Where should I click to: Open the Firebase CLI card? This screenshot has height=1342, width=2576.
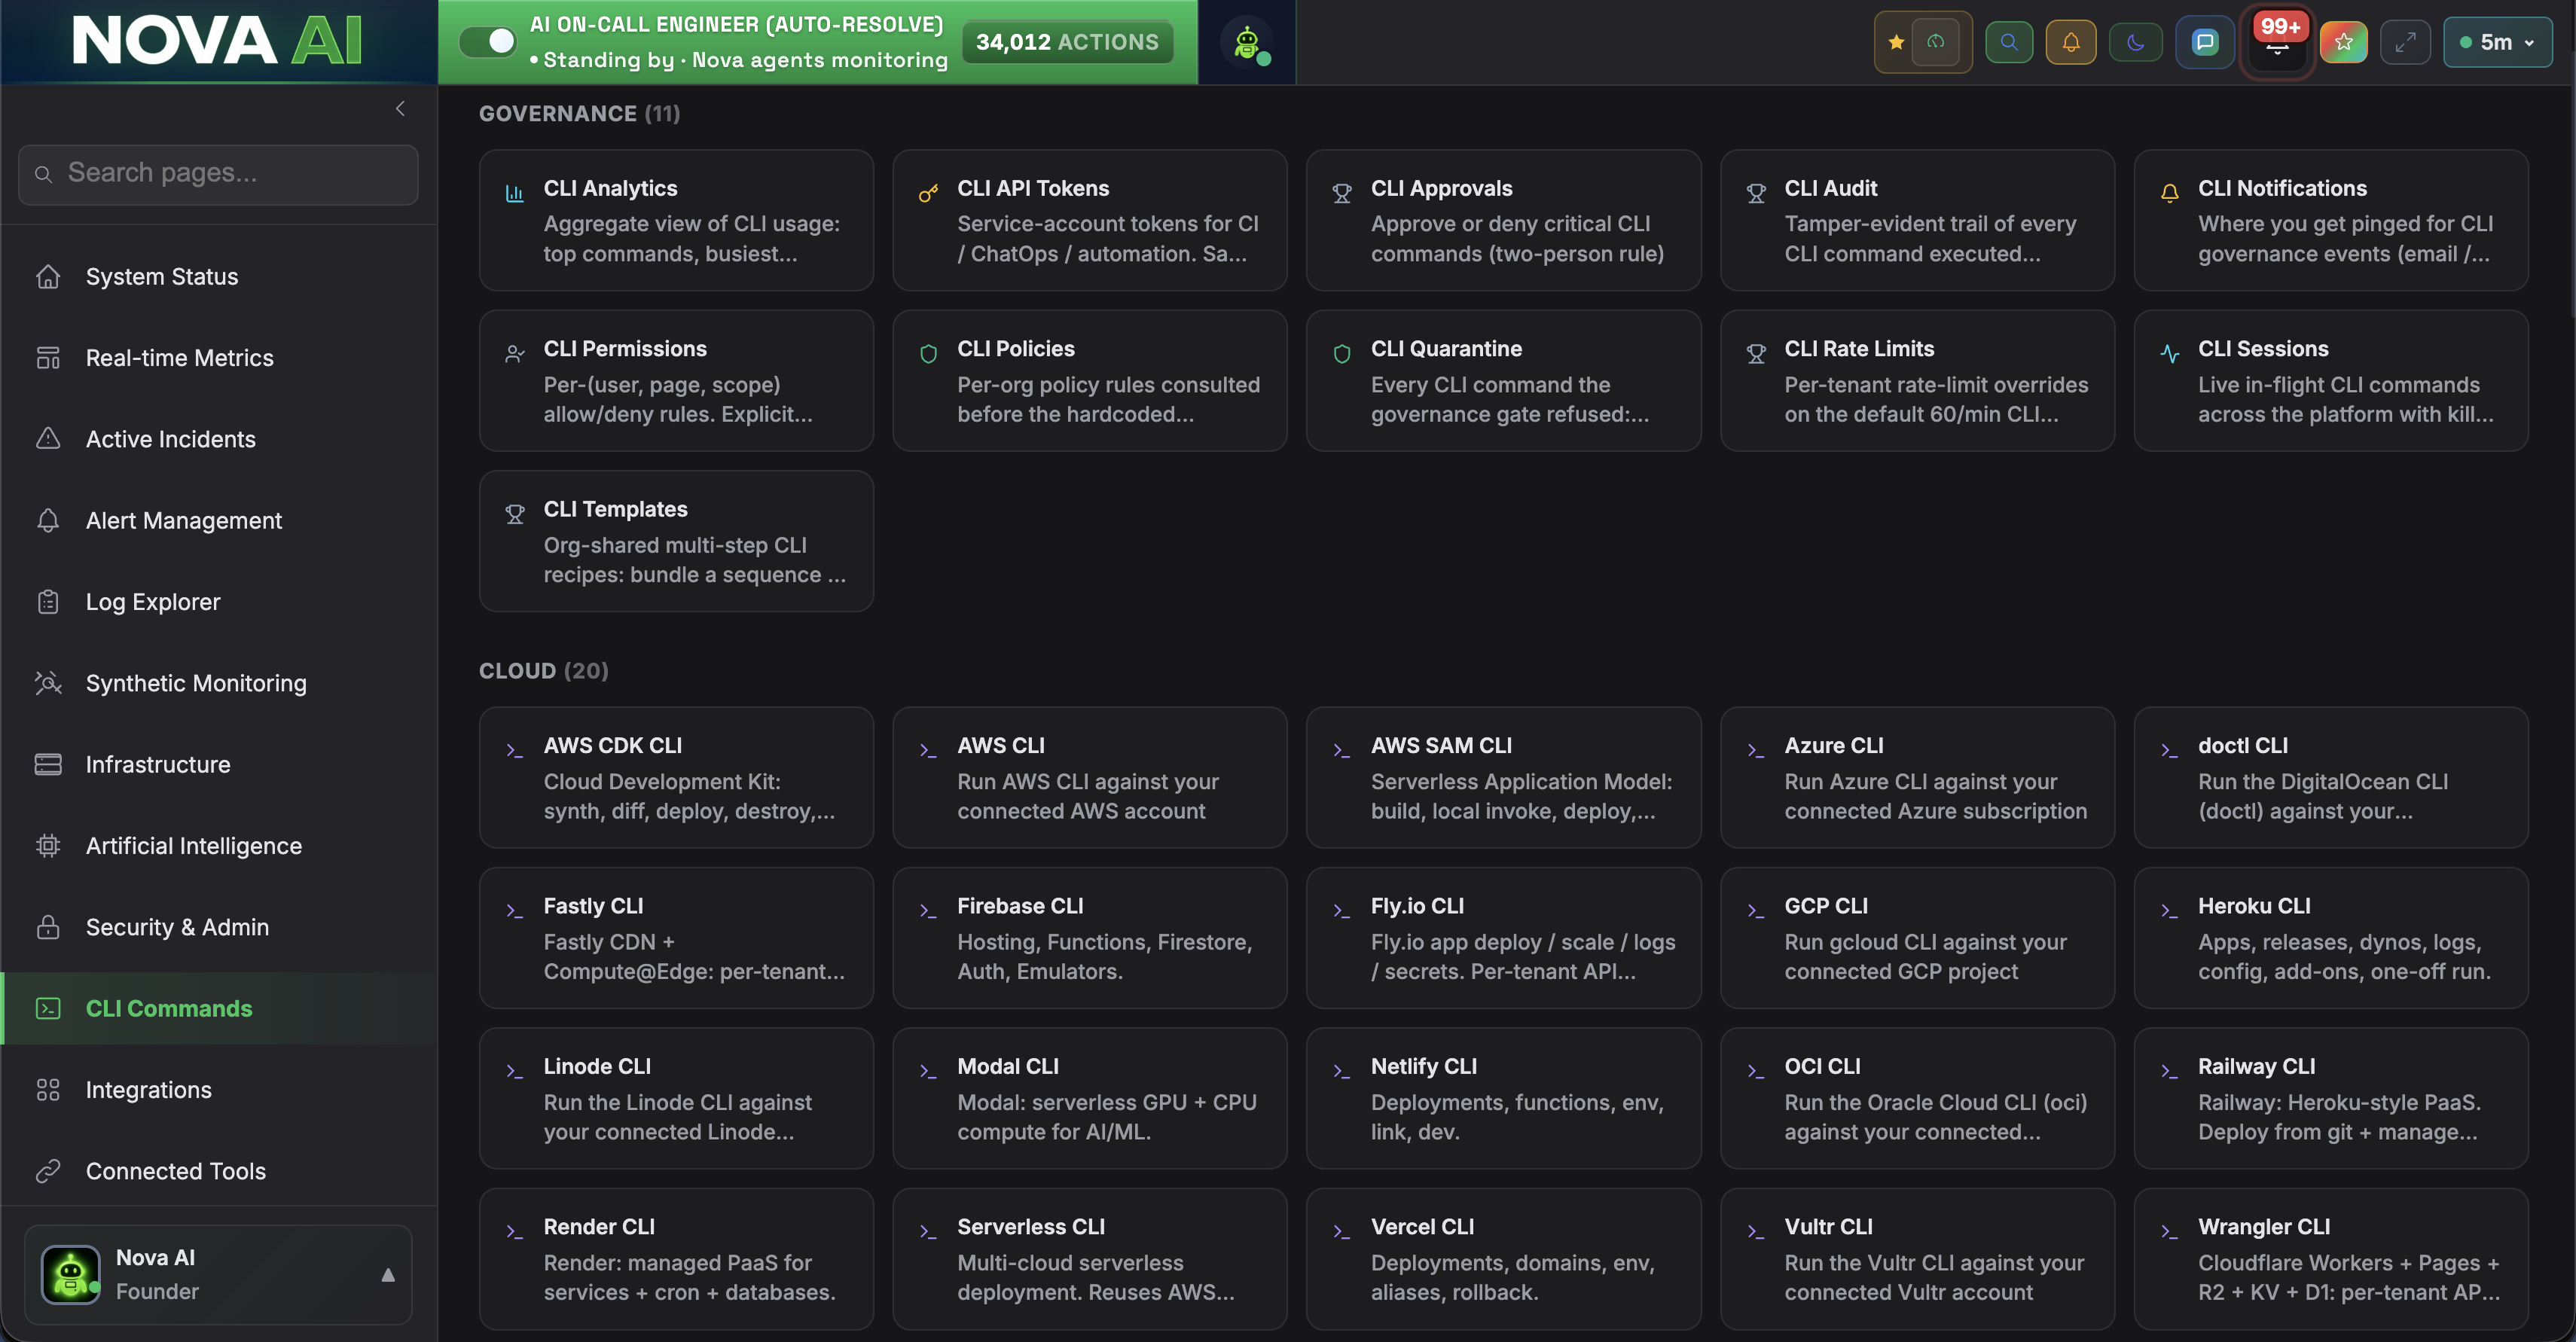pos(1090,938)
